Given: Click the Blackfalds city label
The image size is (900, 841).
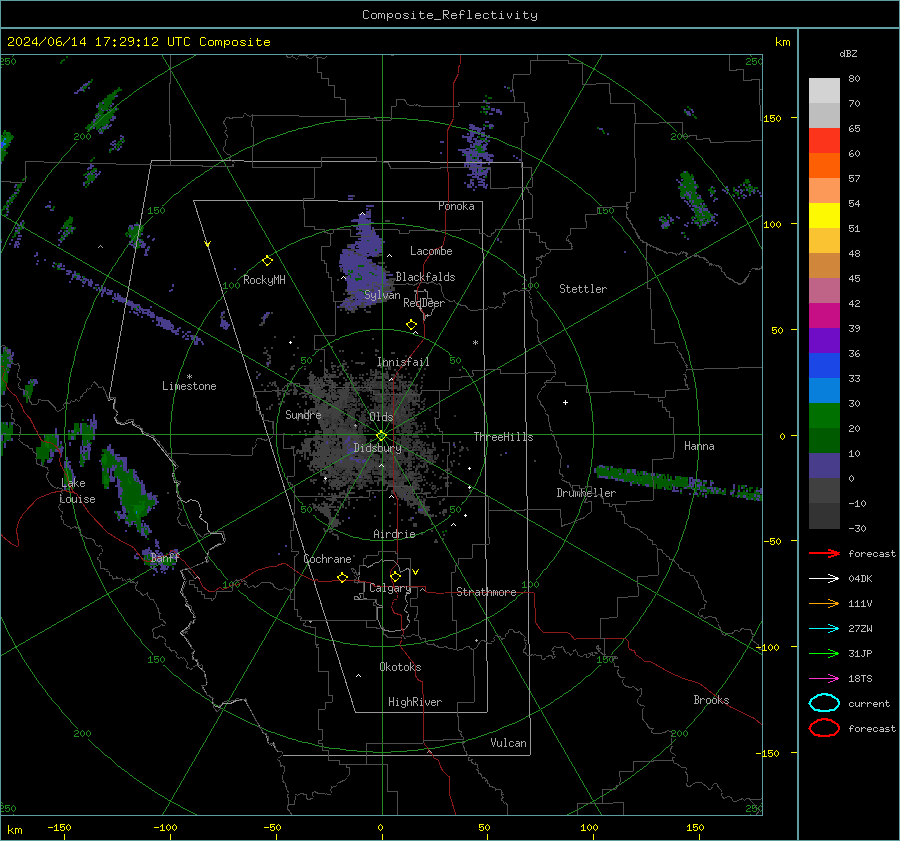Looking at the screenshot, I should tap(425, 277).
